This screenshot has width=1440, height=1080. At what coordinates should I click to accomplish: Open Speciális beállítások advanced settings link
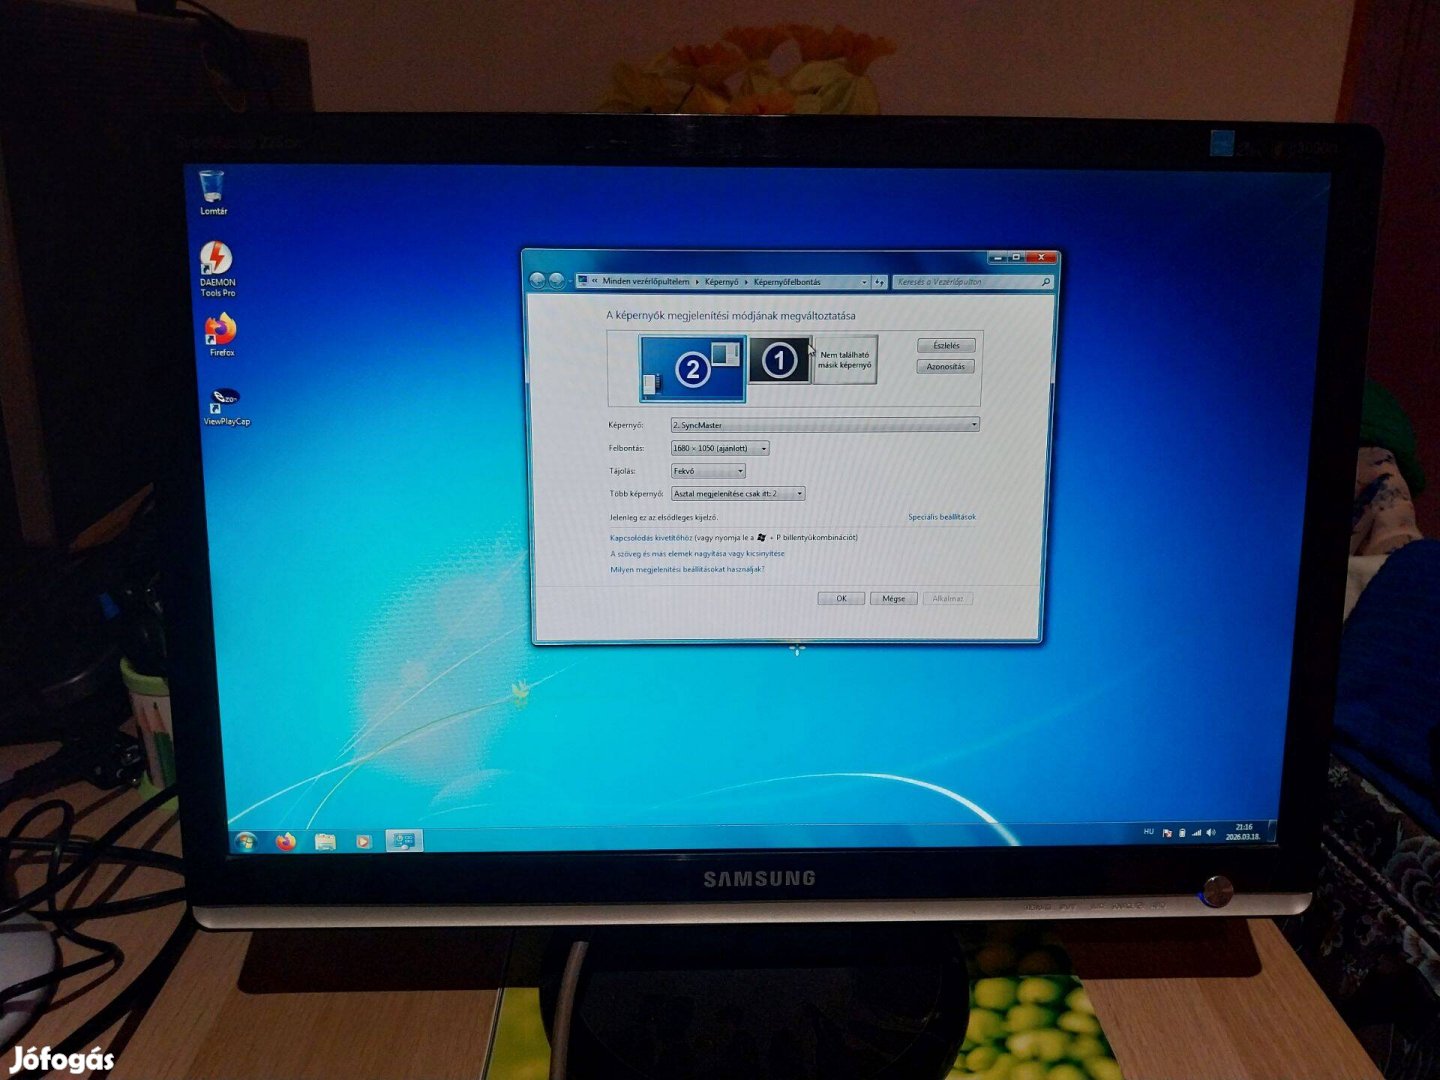941,516
